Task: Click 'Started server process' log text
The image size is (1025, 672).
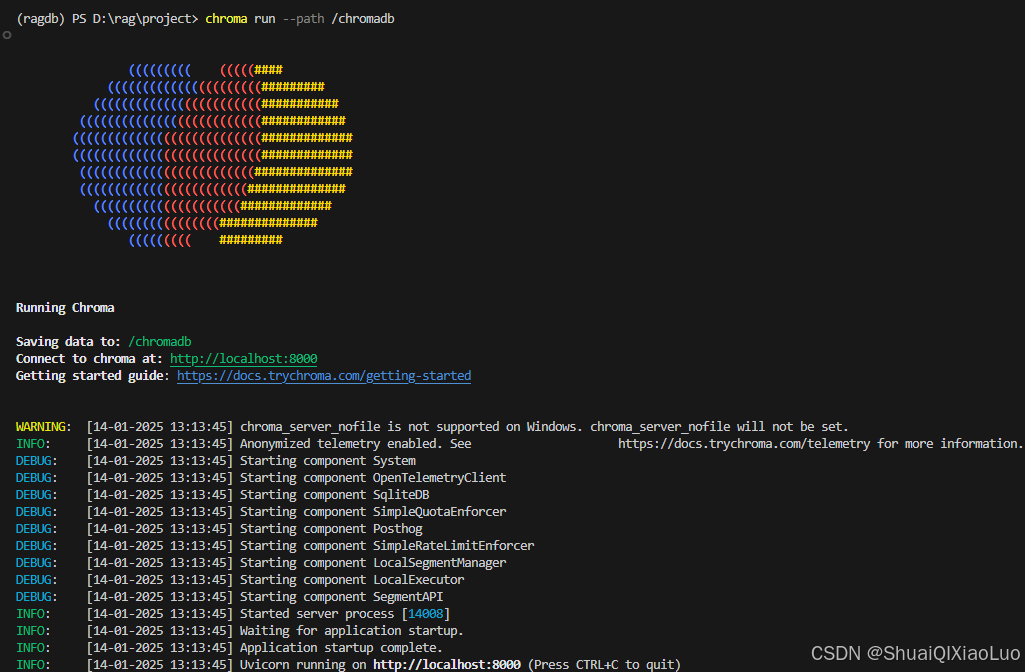Action: point(317,613)
